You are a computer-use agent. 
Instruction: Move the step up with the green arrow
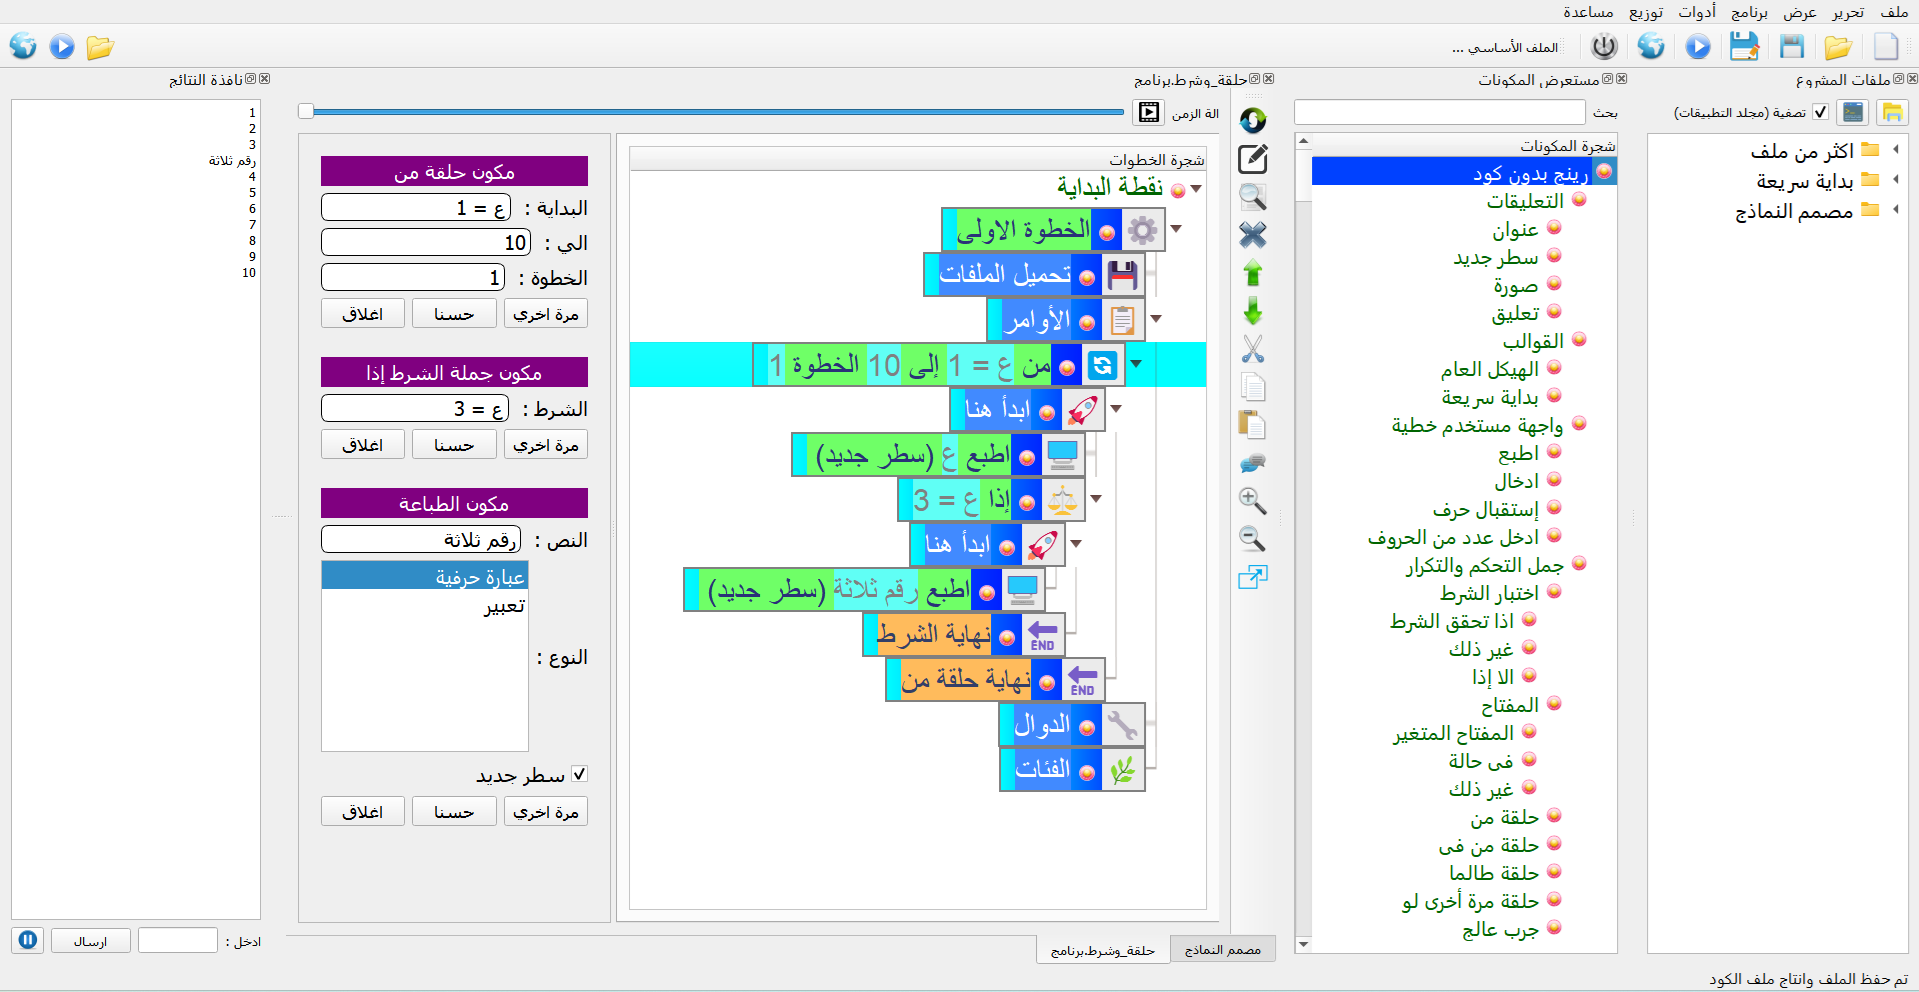pyautogui.click(x=1252, y=273)
